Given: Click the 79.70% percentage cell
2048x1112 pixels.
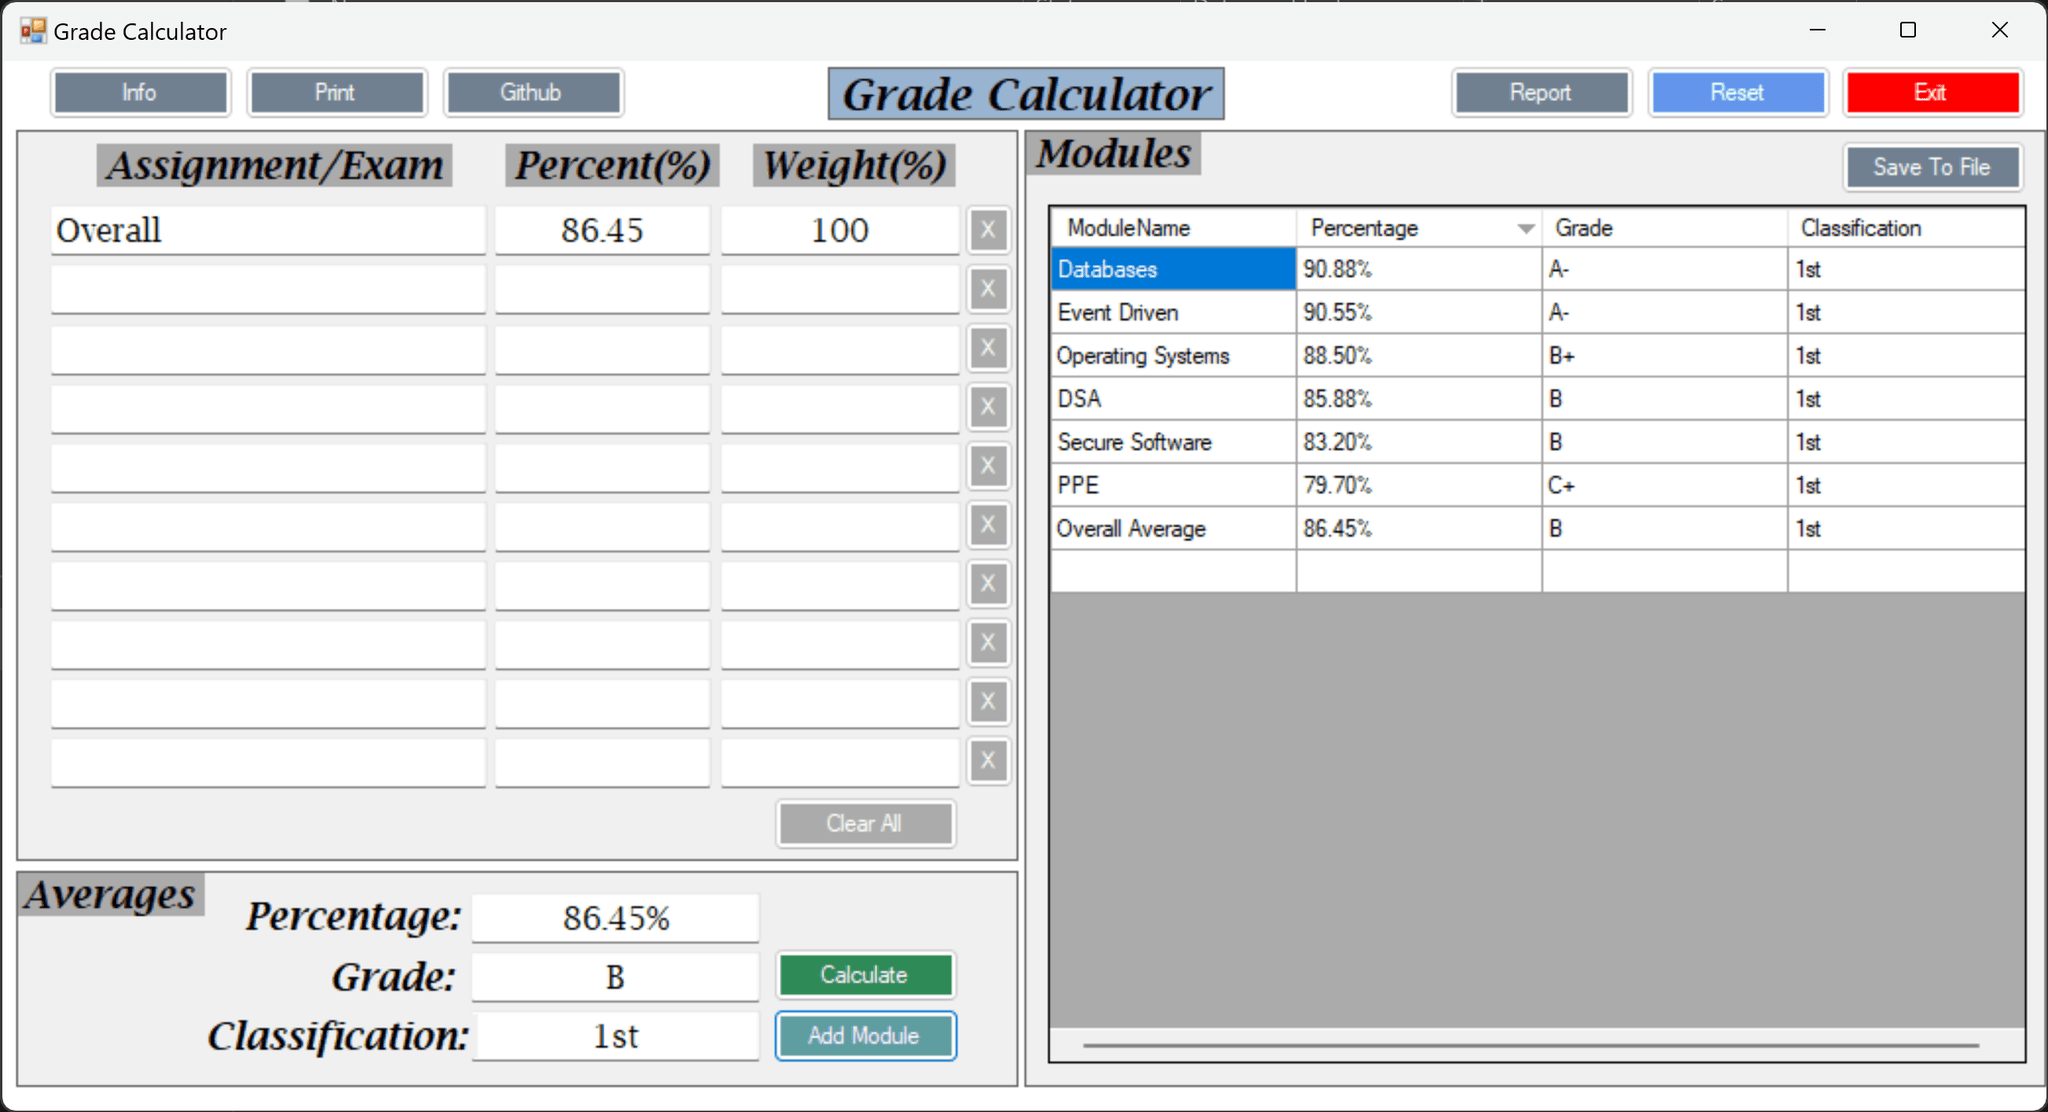Looking at the screenshot, I should pyautogui.click(x=1418, y=485).
